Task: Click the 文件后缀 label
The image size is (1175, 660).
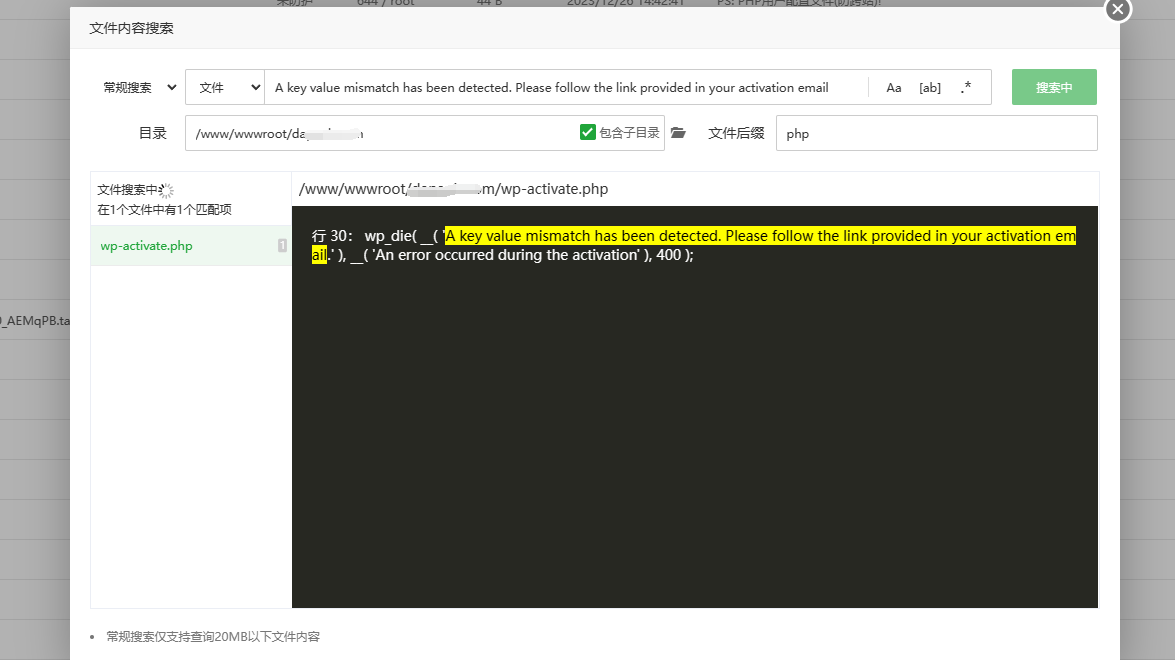Action: click(x=736, y=133)
